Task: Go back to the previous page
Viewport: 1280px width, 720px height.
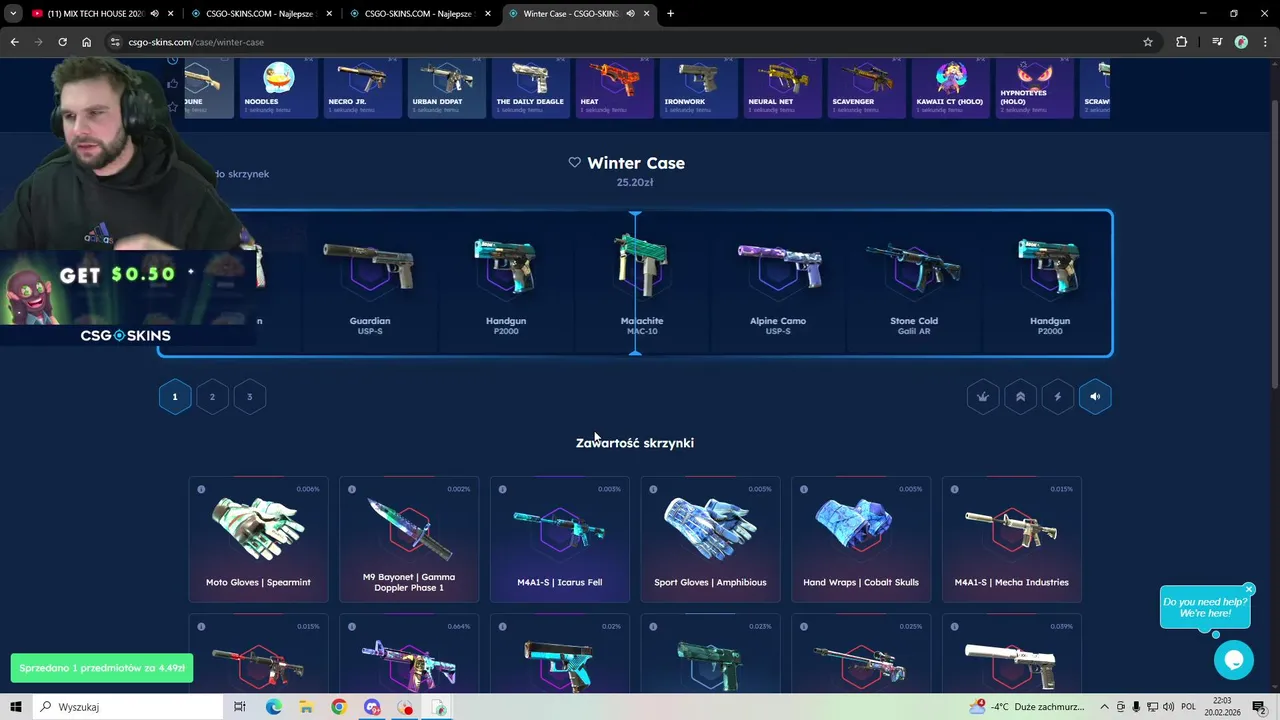Action: point(14,42)
